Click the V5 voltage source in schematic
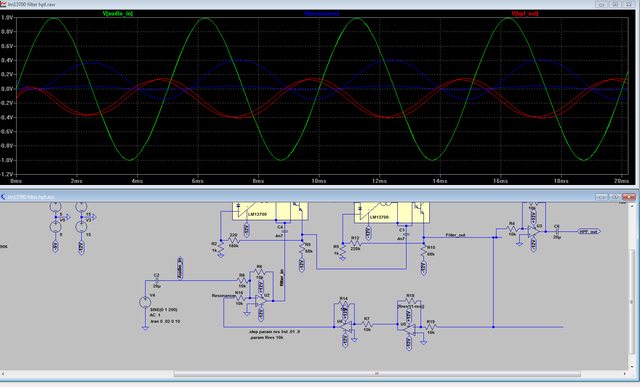Viewport: 640px width, 387px height. coord(56,227)
